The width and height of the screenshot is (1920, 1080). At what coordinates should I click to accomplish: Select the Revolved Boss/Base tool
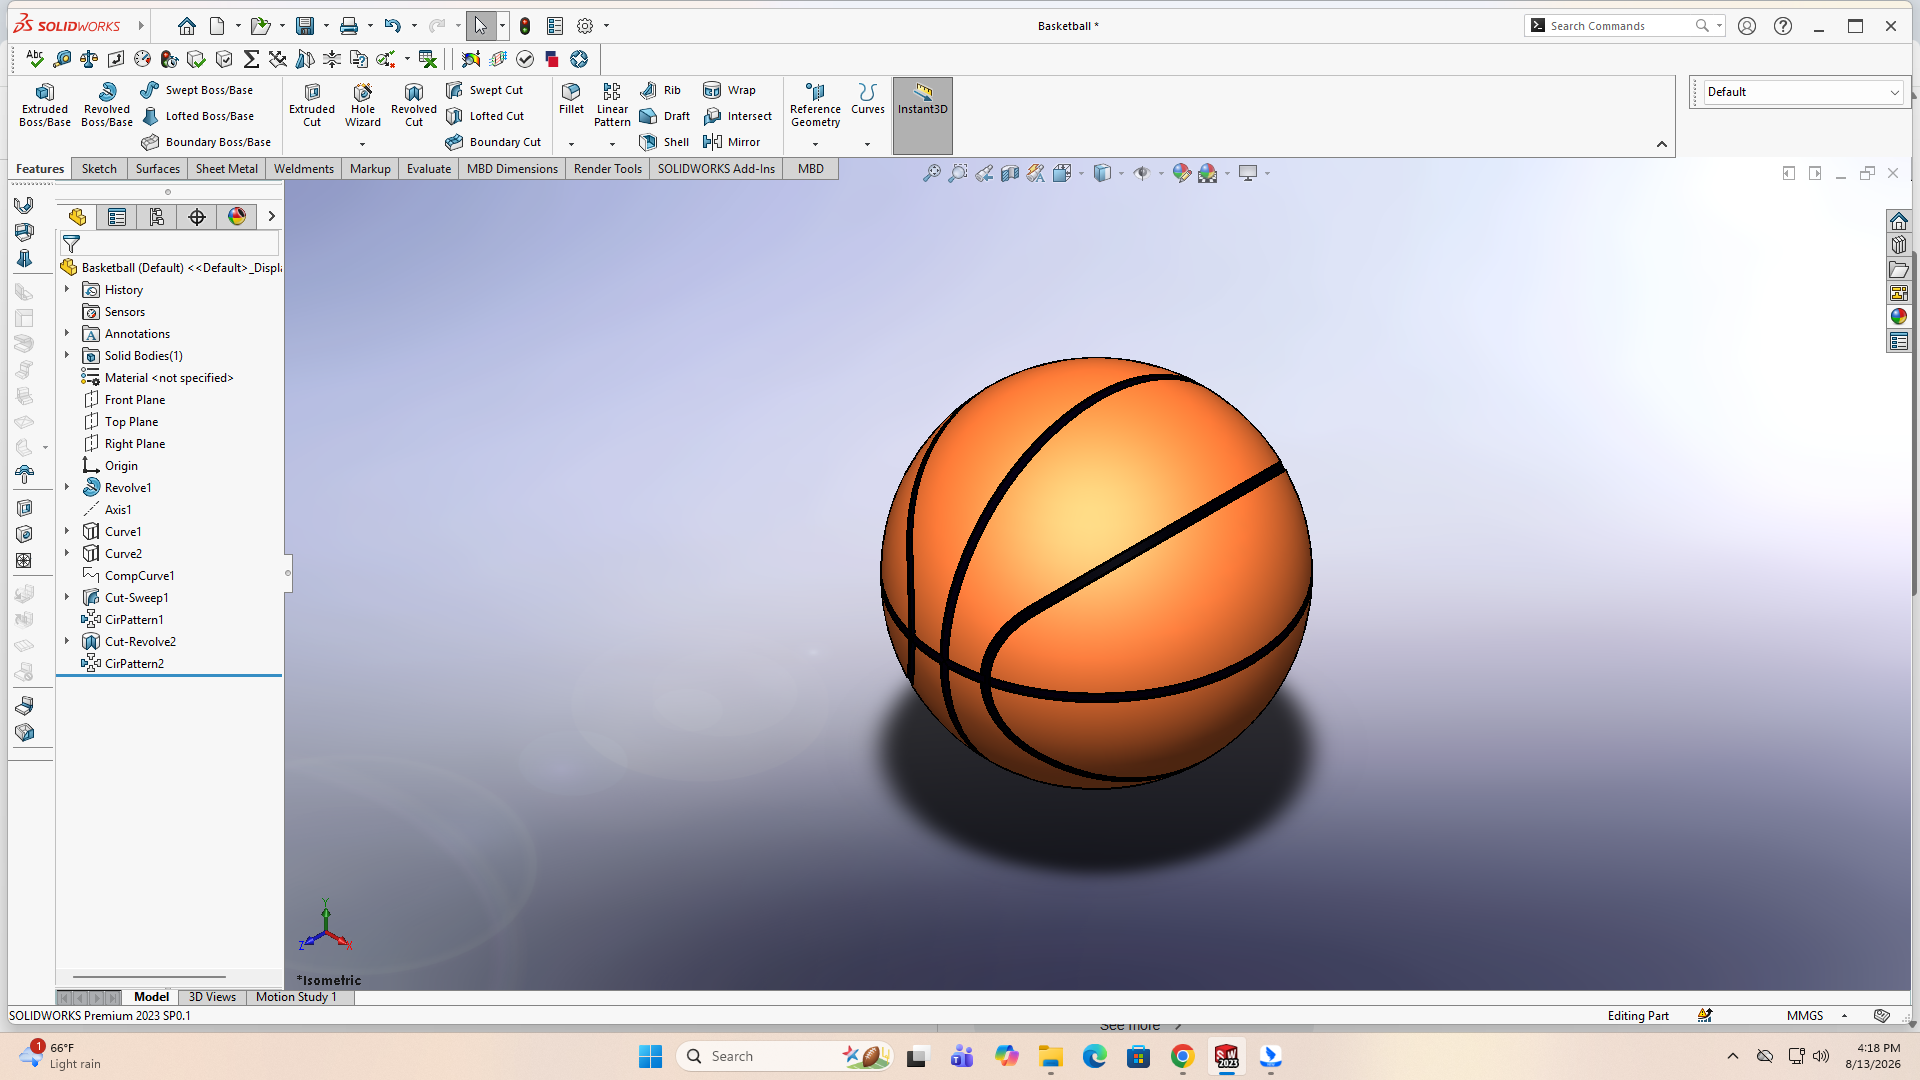pos(107,105)
